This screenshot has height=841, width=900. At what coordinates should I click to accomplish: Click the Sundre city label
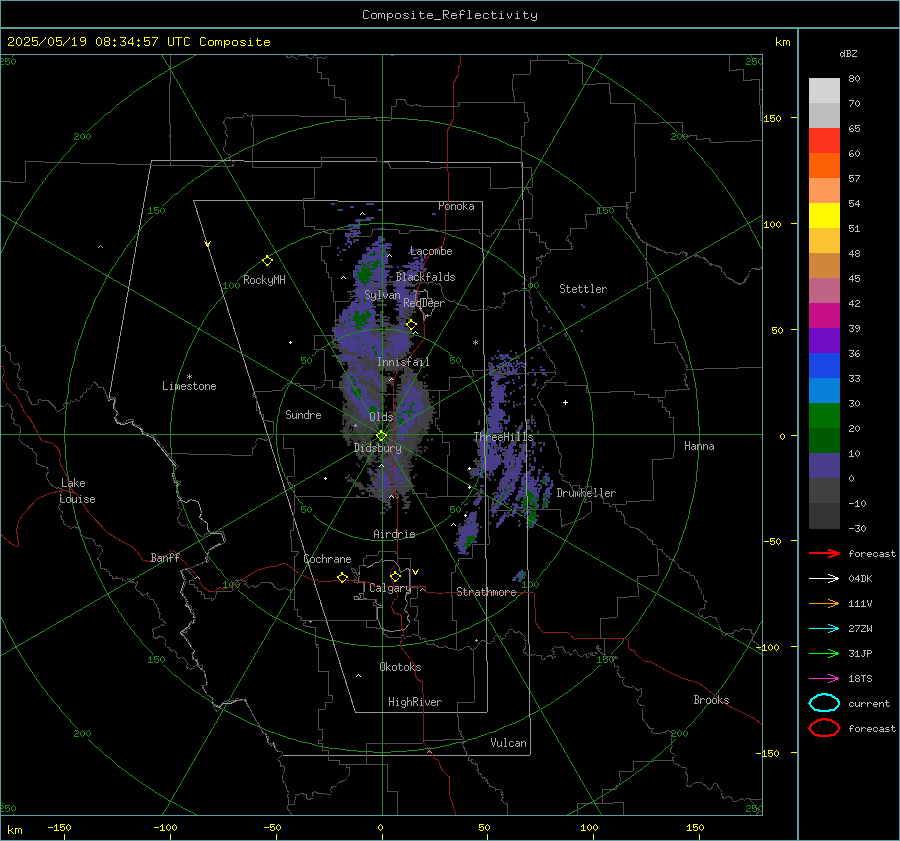point(303,414)
